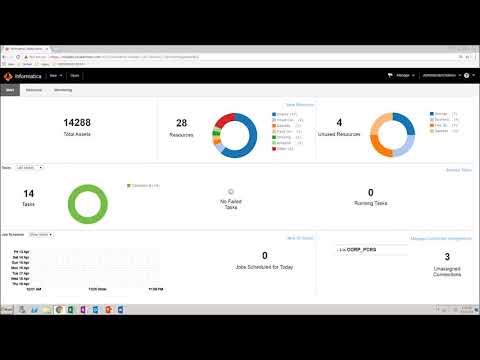Click the 28 Resources count
Screen dimensions: 480x360
pos(181,123)
